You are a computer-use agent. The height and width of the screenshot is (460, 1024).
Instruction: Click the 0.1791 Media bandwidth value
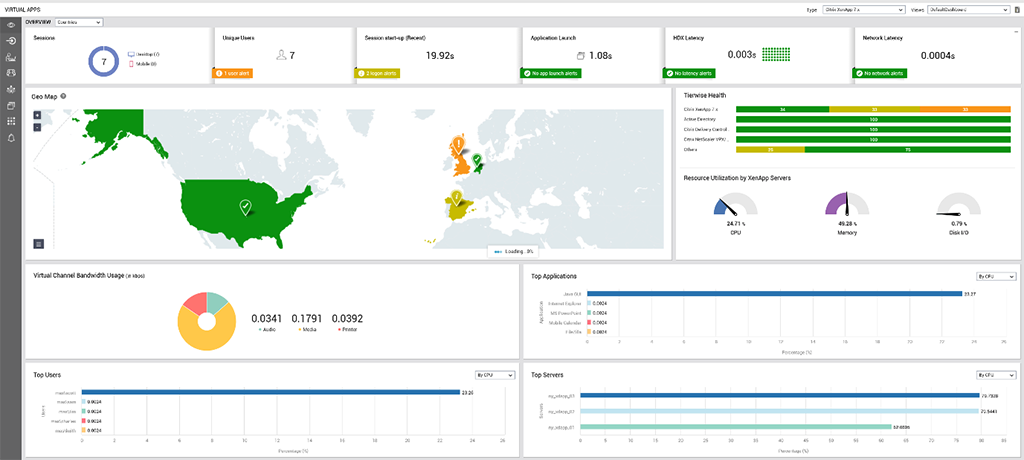(307, 319)
